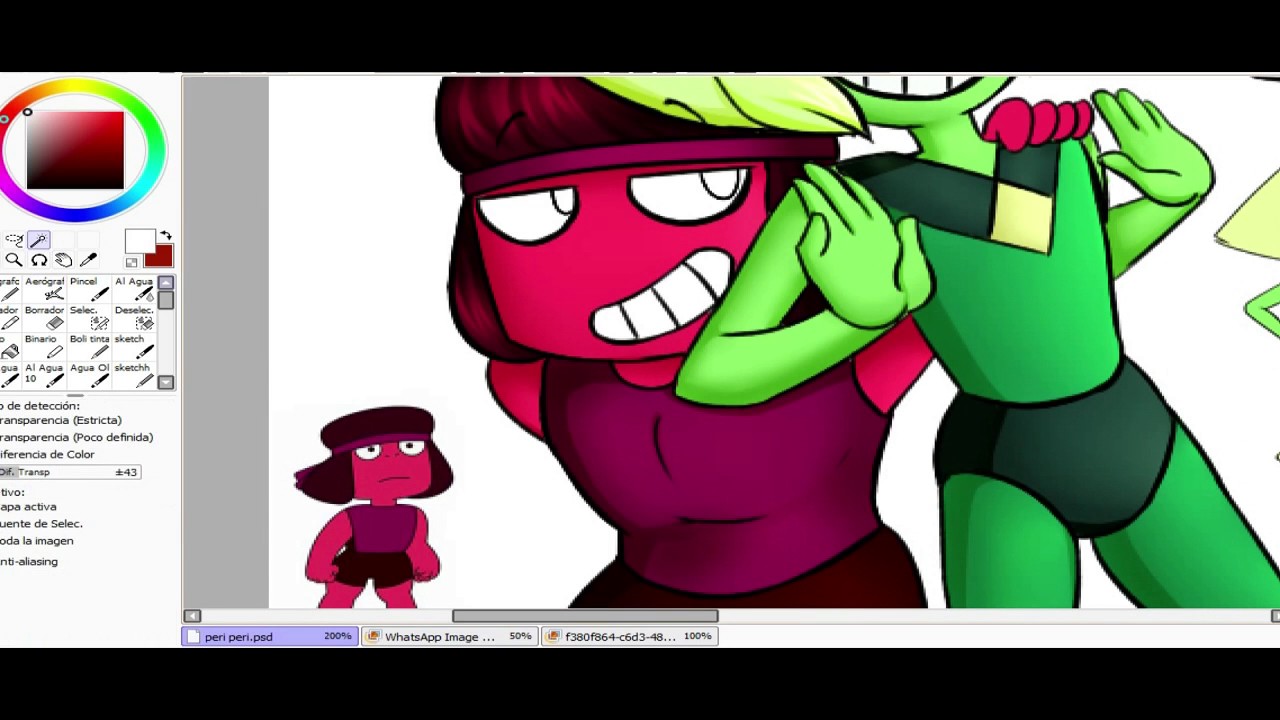Image resolution: width=1280 pixels, height=720 pixels.
Task: Pick a shade in the red saturation square
Action: click(75, 150)
